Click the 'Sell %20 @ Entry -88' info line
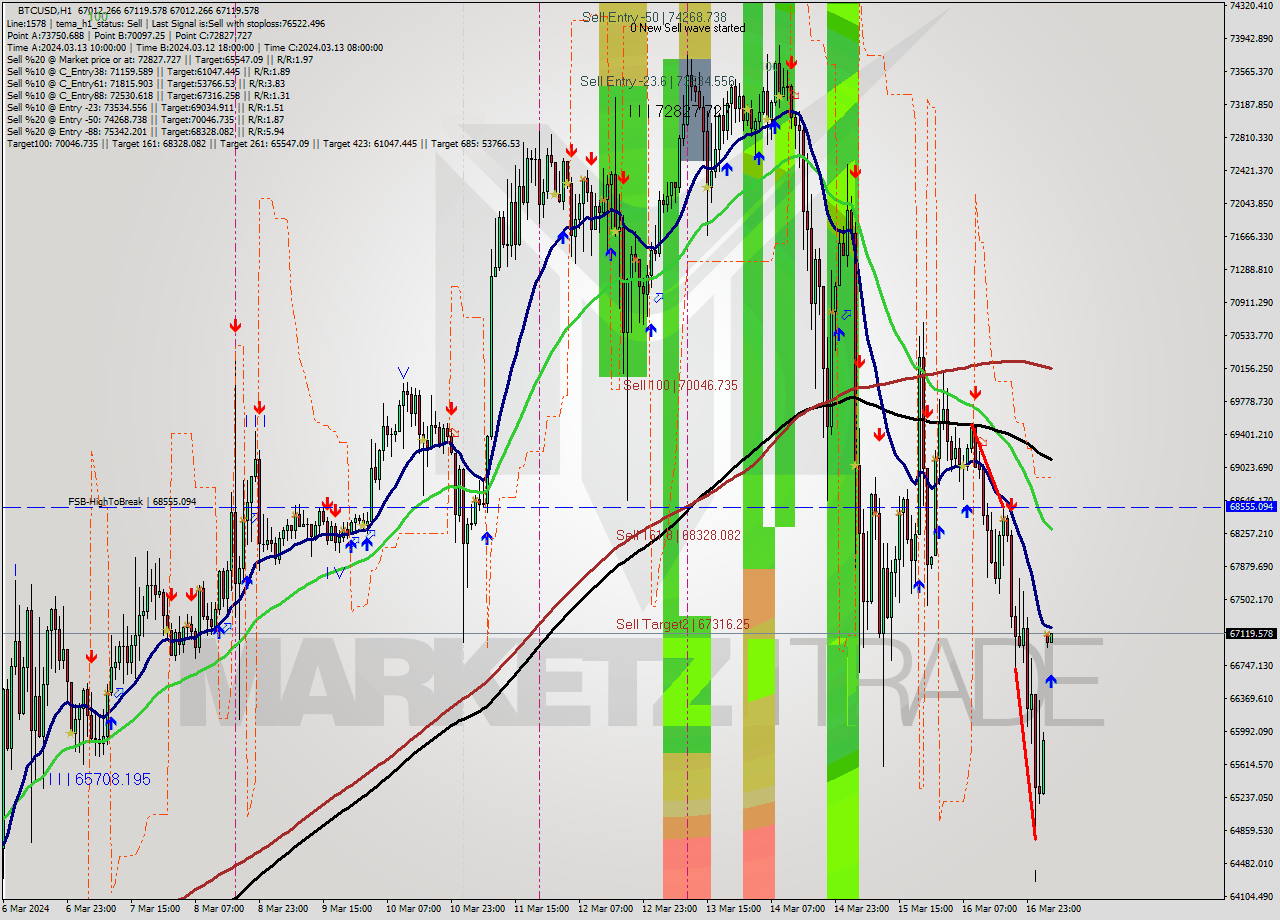This screenshot has height=920, width=1280. point(145,131)
